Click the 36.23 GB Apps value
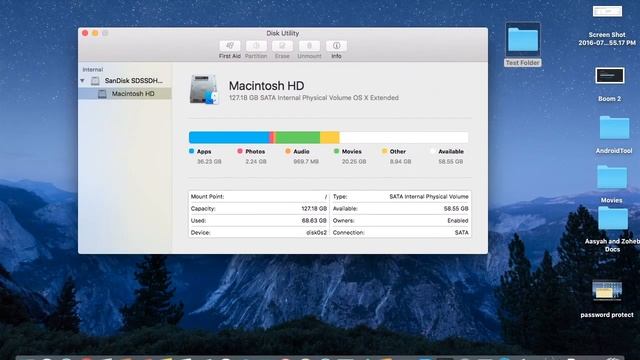This screenshot has height=360, width=640. click(x=209, y=162)
